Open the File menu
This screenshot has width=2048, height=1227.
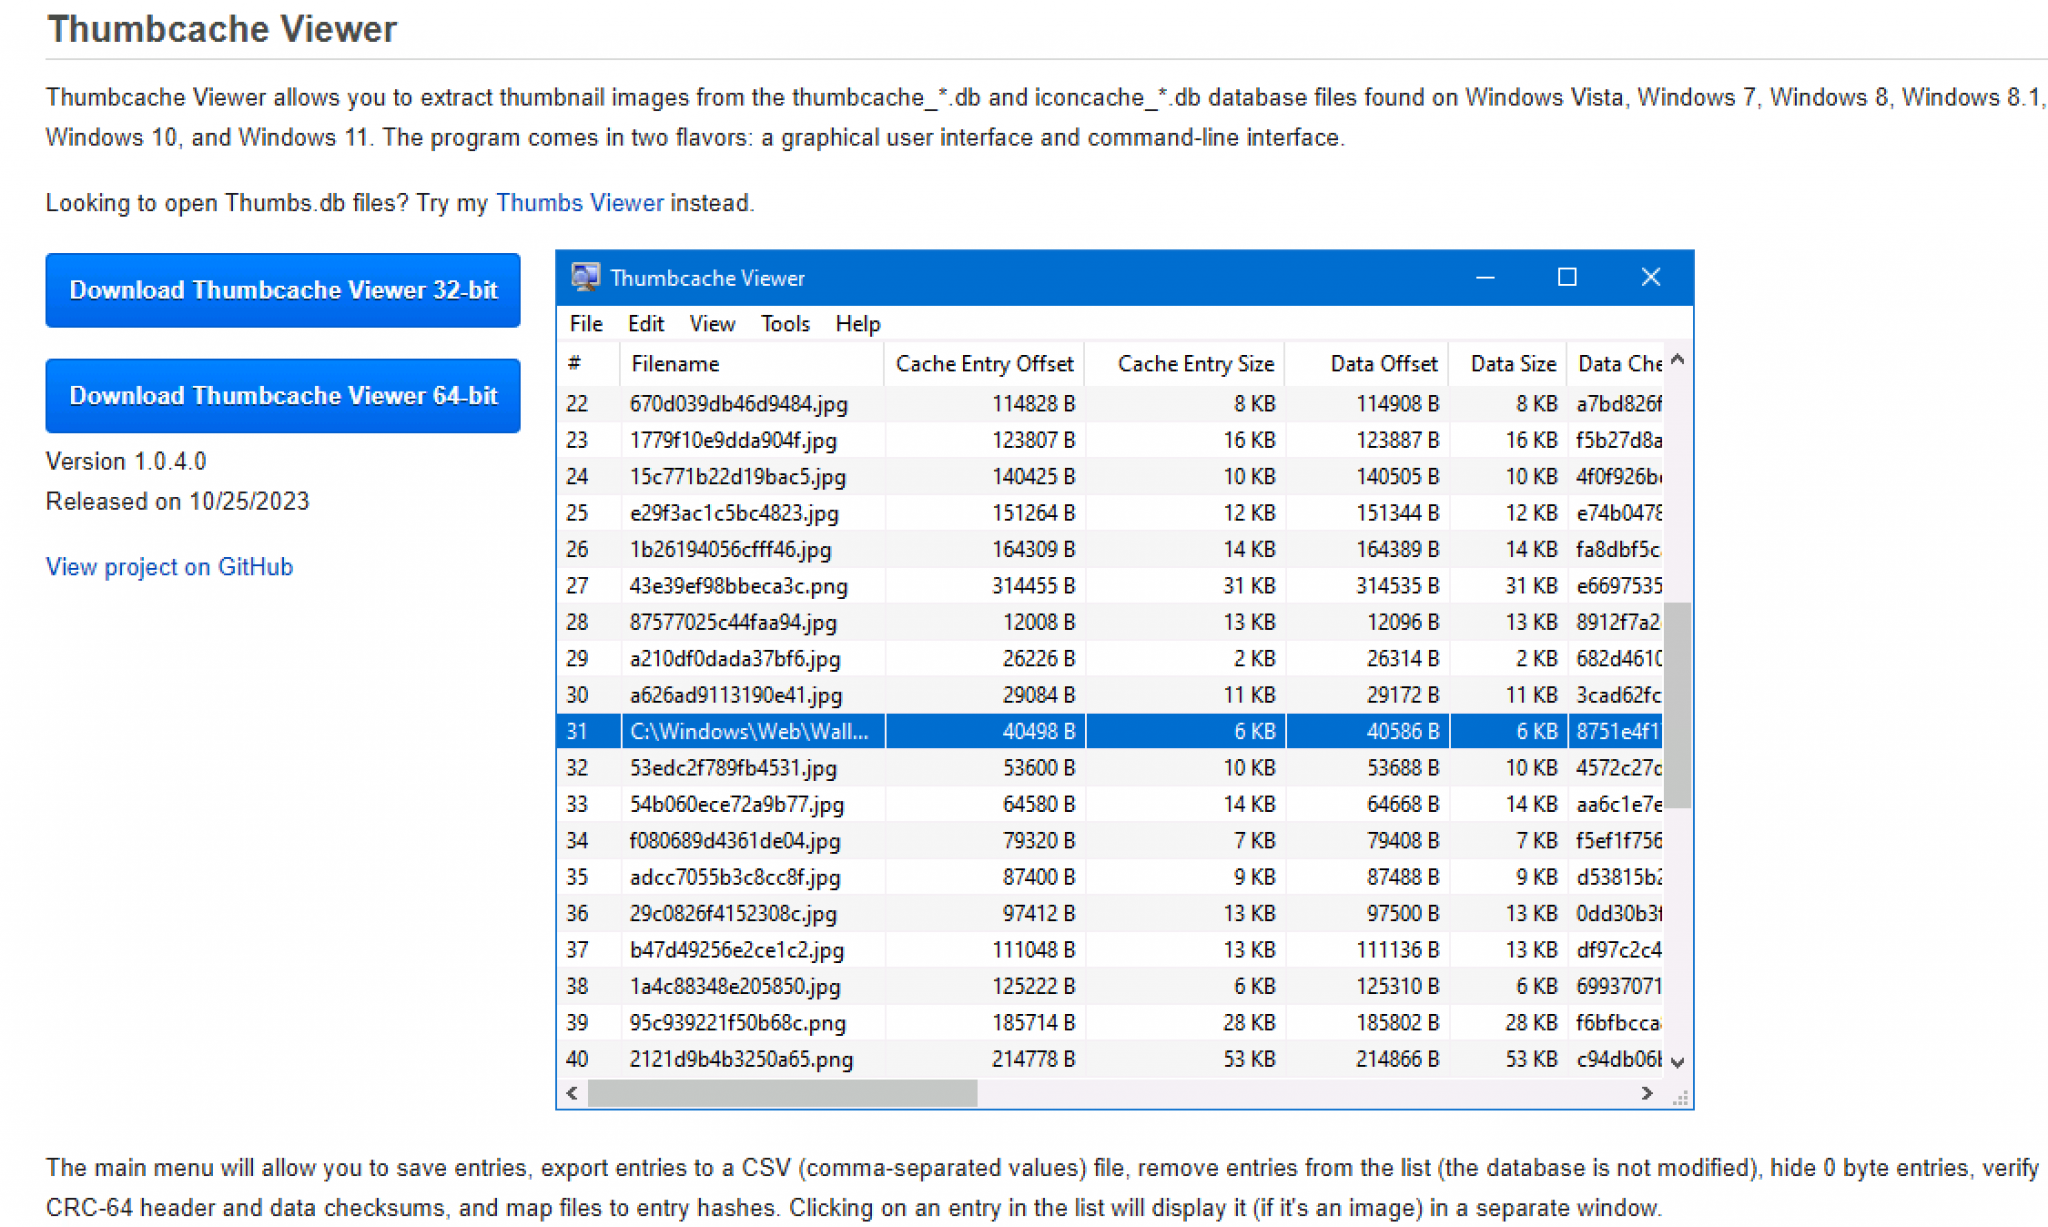coord(585,324)
